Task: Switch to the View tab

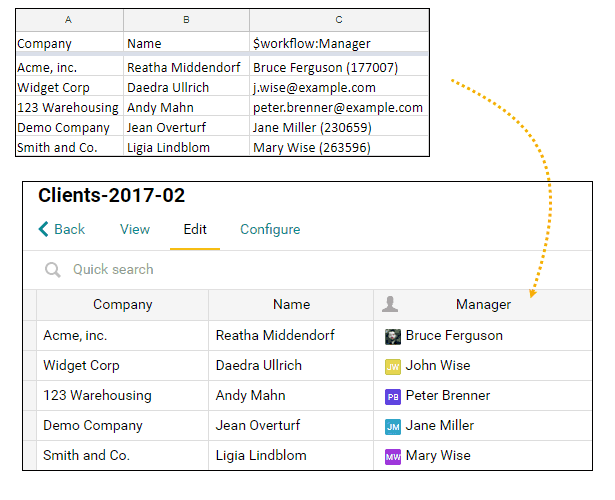Action: pyautogui.click(x=135, y=229)
